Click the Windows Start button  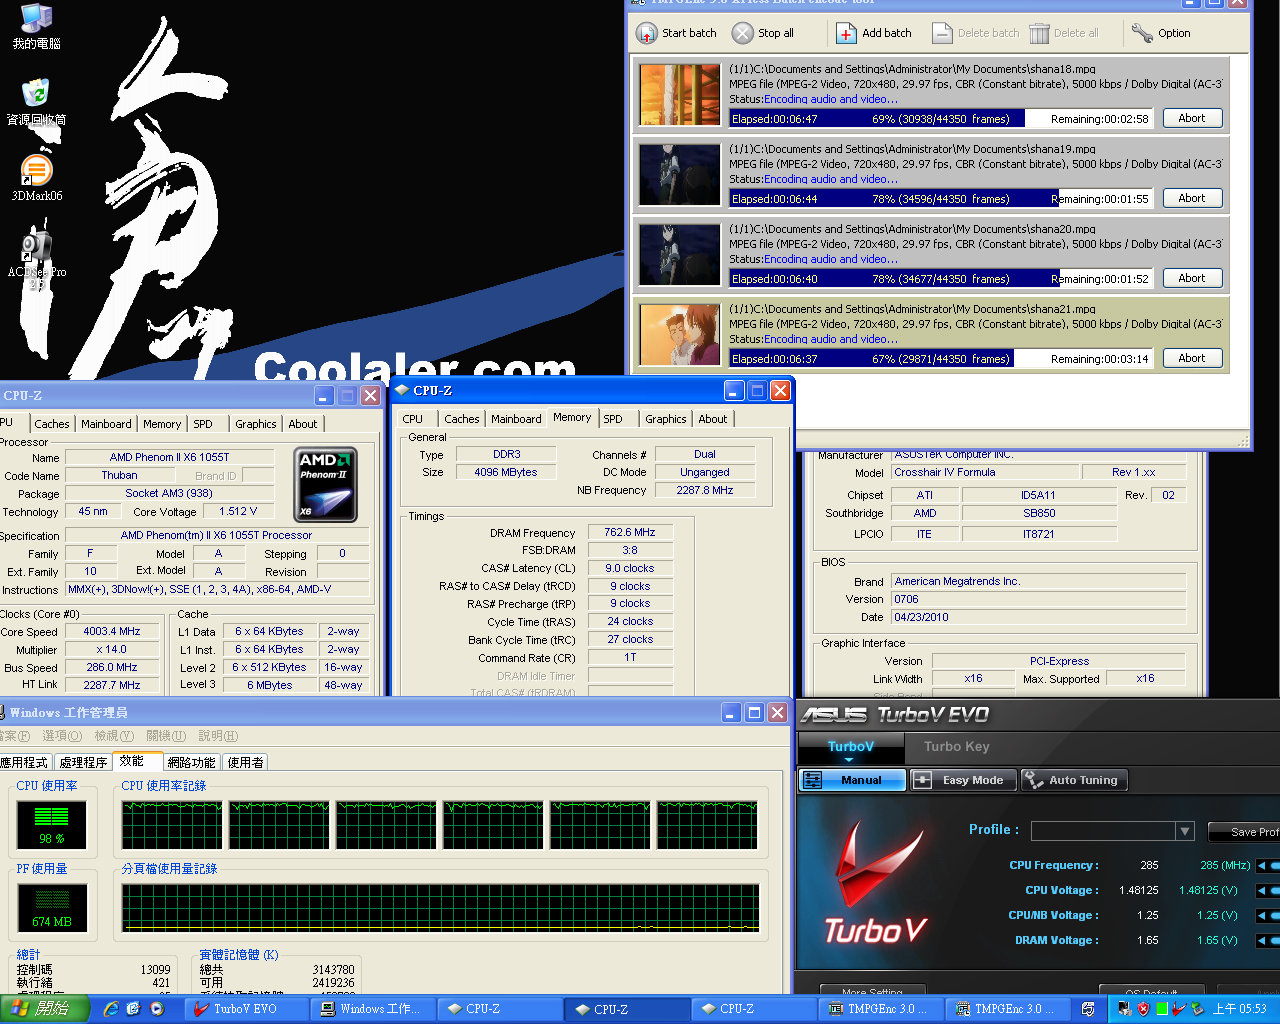pyautogui.click(x=45, y=1009)
